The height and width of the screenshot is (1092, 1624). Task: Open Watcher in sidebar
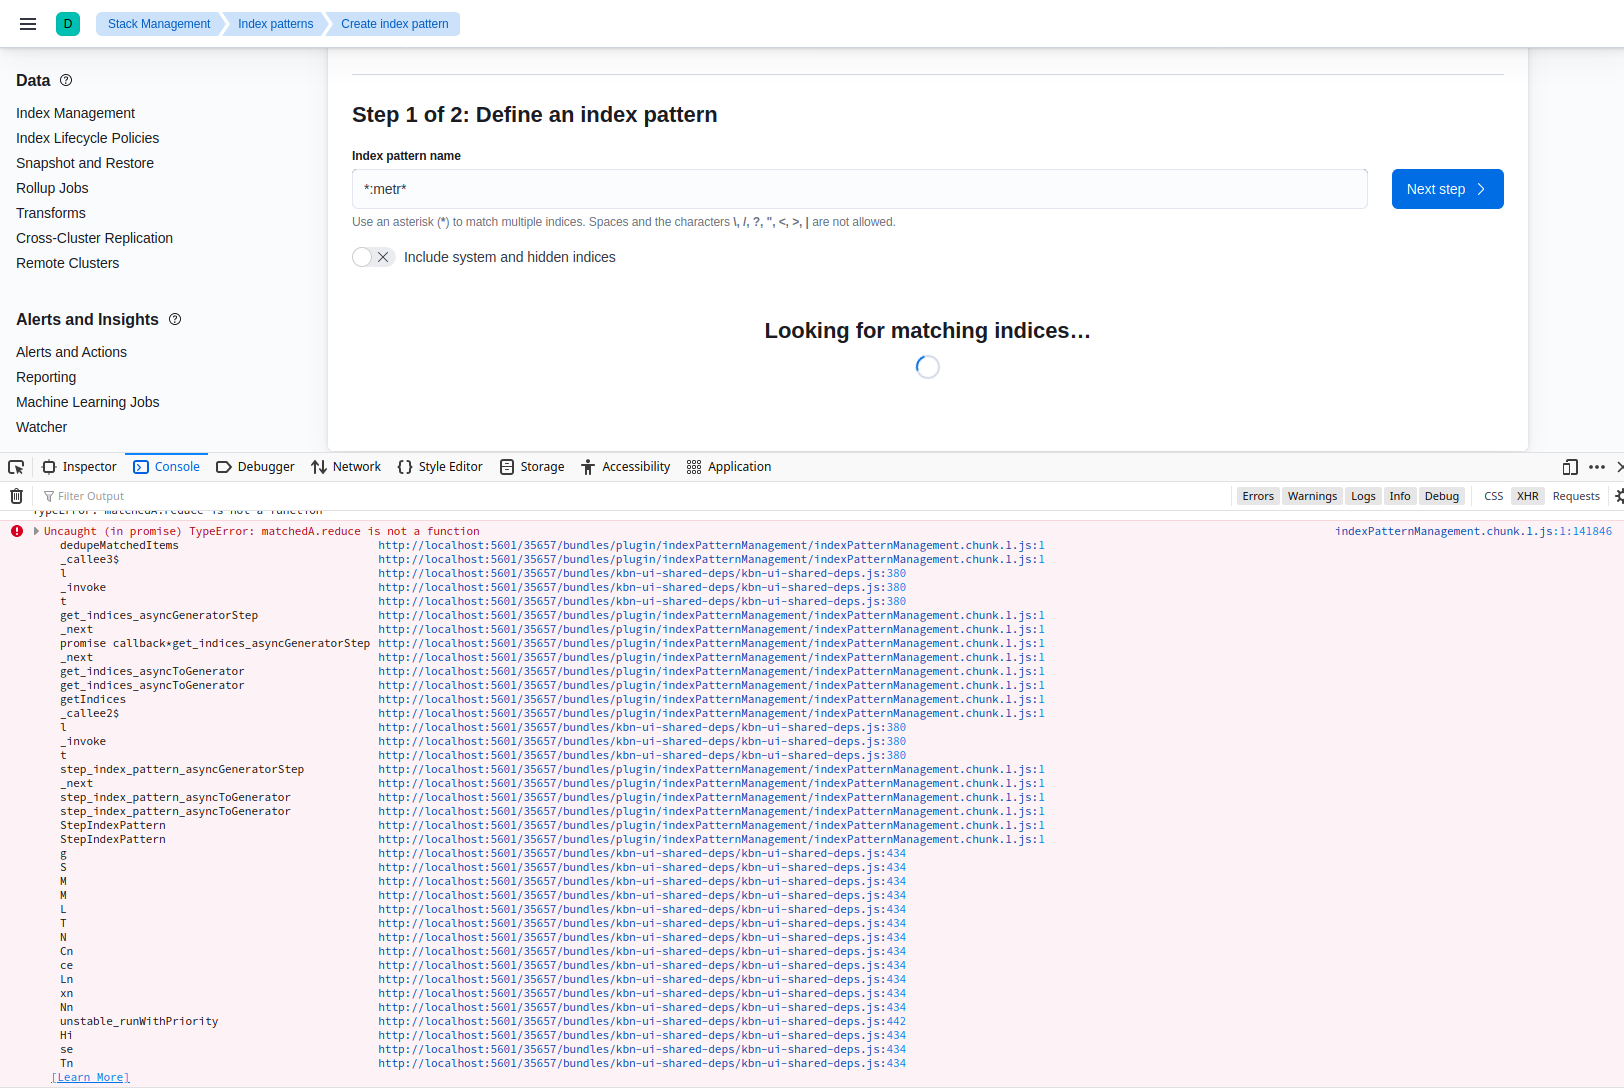[42, 427]
